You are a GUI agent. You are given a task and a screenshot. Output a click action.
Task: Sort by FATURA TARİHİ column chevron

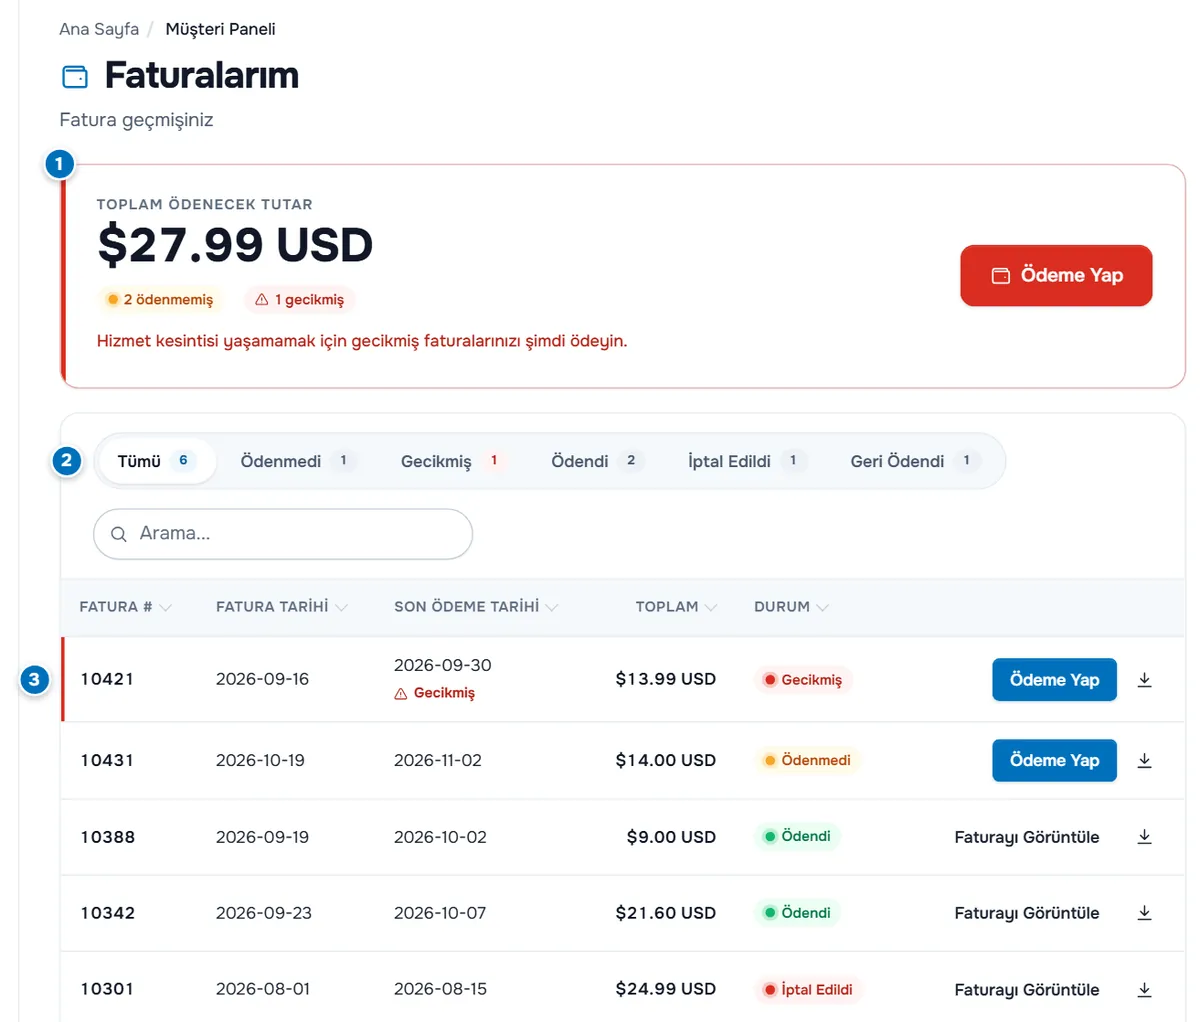pos(341,607)
